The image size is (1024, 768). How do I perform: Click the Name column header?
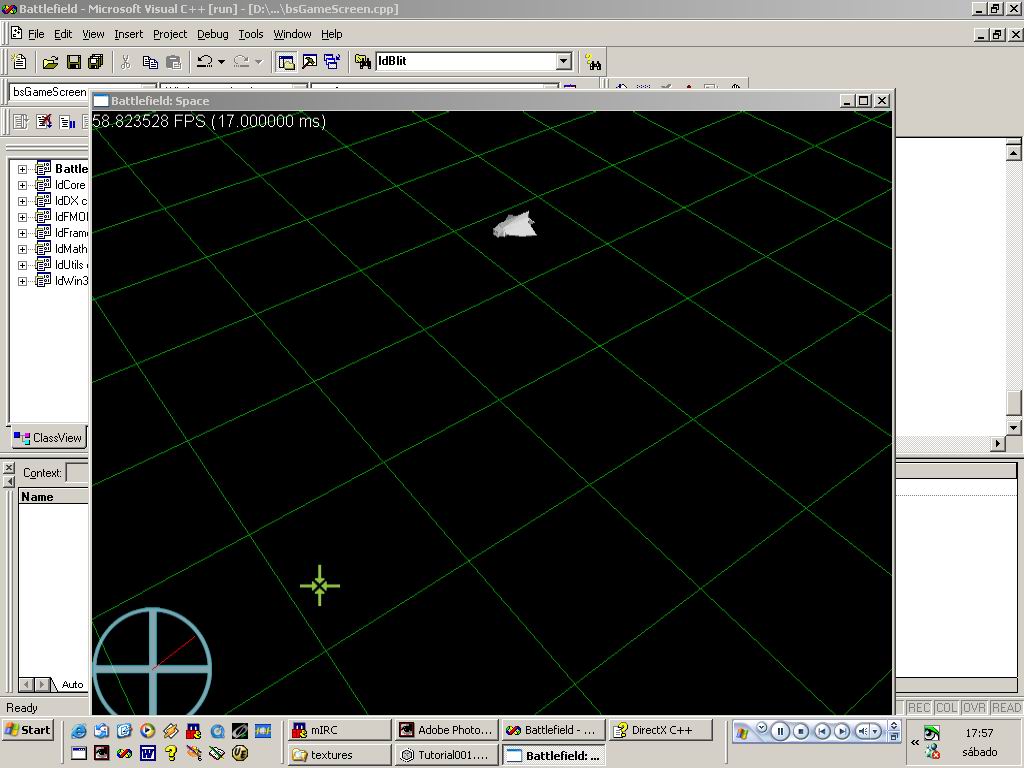tap(53, 496)
